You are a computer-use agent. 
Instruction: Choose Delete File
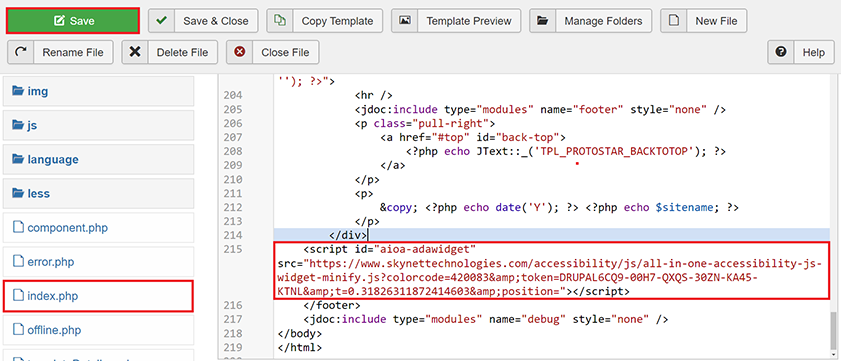coord(169,52)
